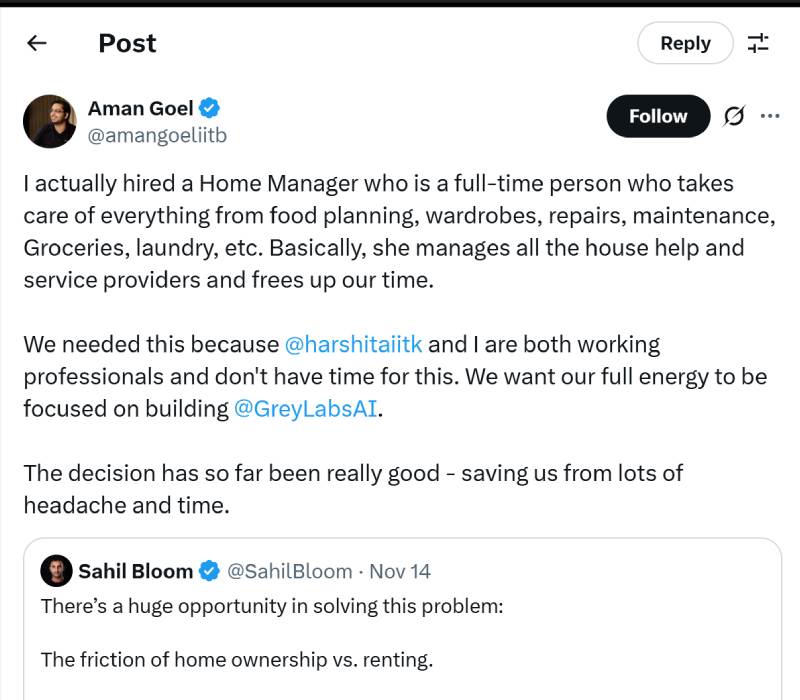Viewport: 800px width, 700px height.
Task: Click the Post header title
Action: [127, 43]
